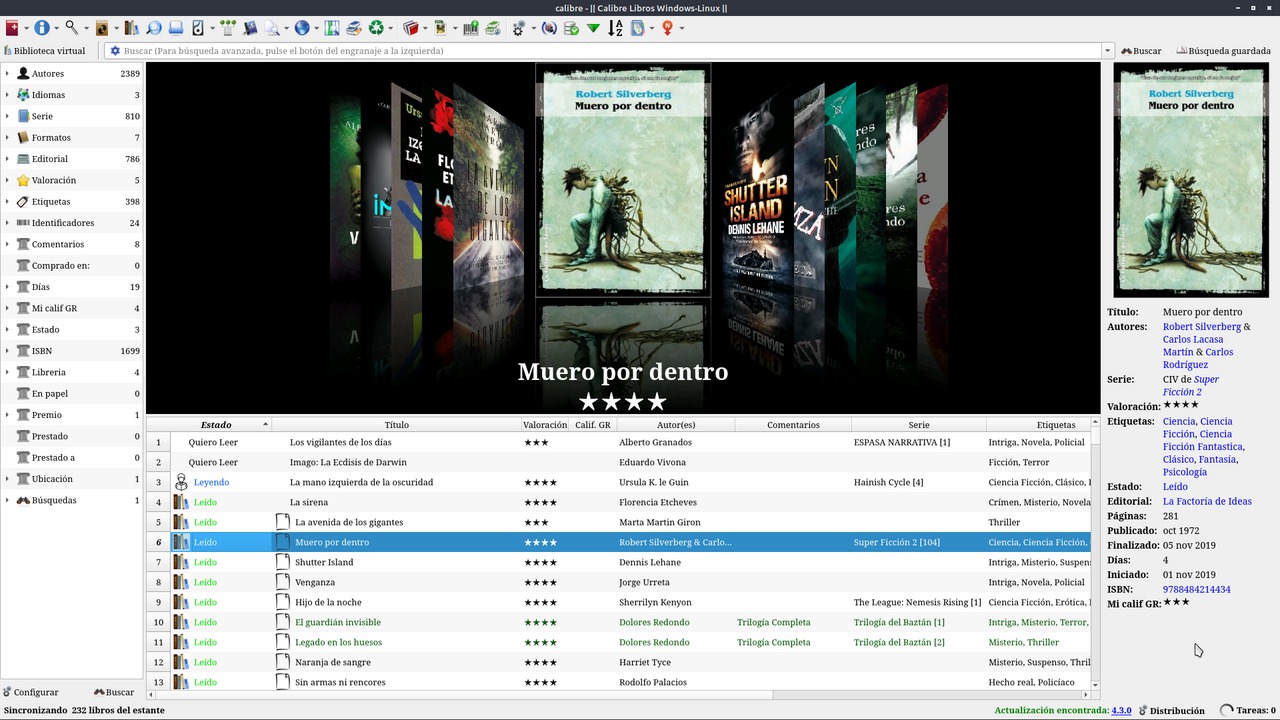This screenshot has width=1280, height=720.
Task: Click the magnifying glass toolbar icon
Action: [x=72, y=28]
